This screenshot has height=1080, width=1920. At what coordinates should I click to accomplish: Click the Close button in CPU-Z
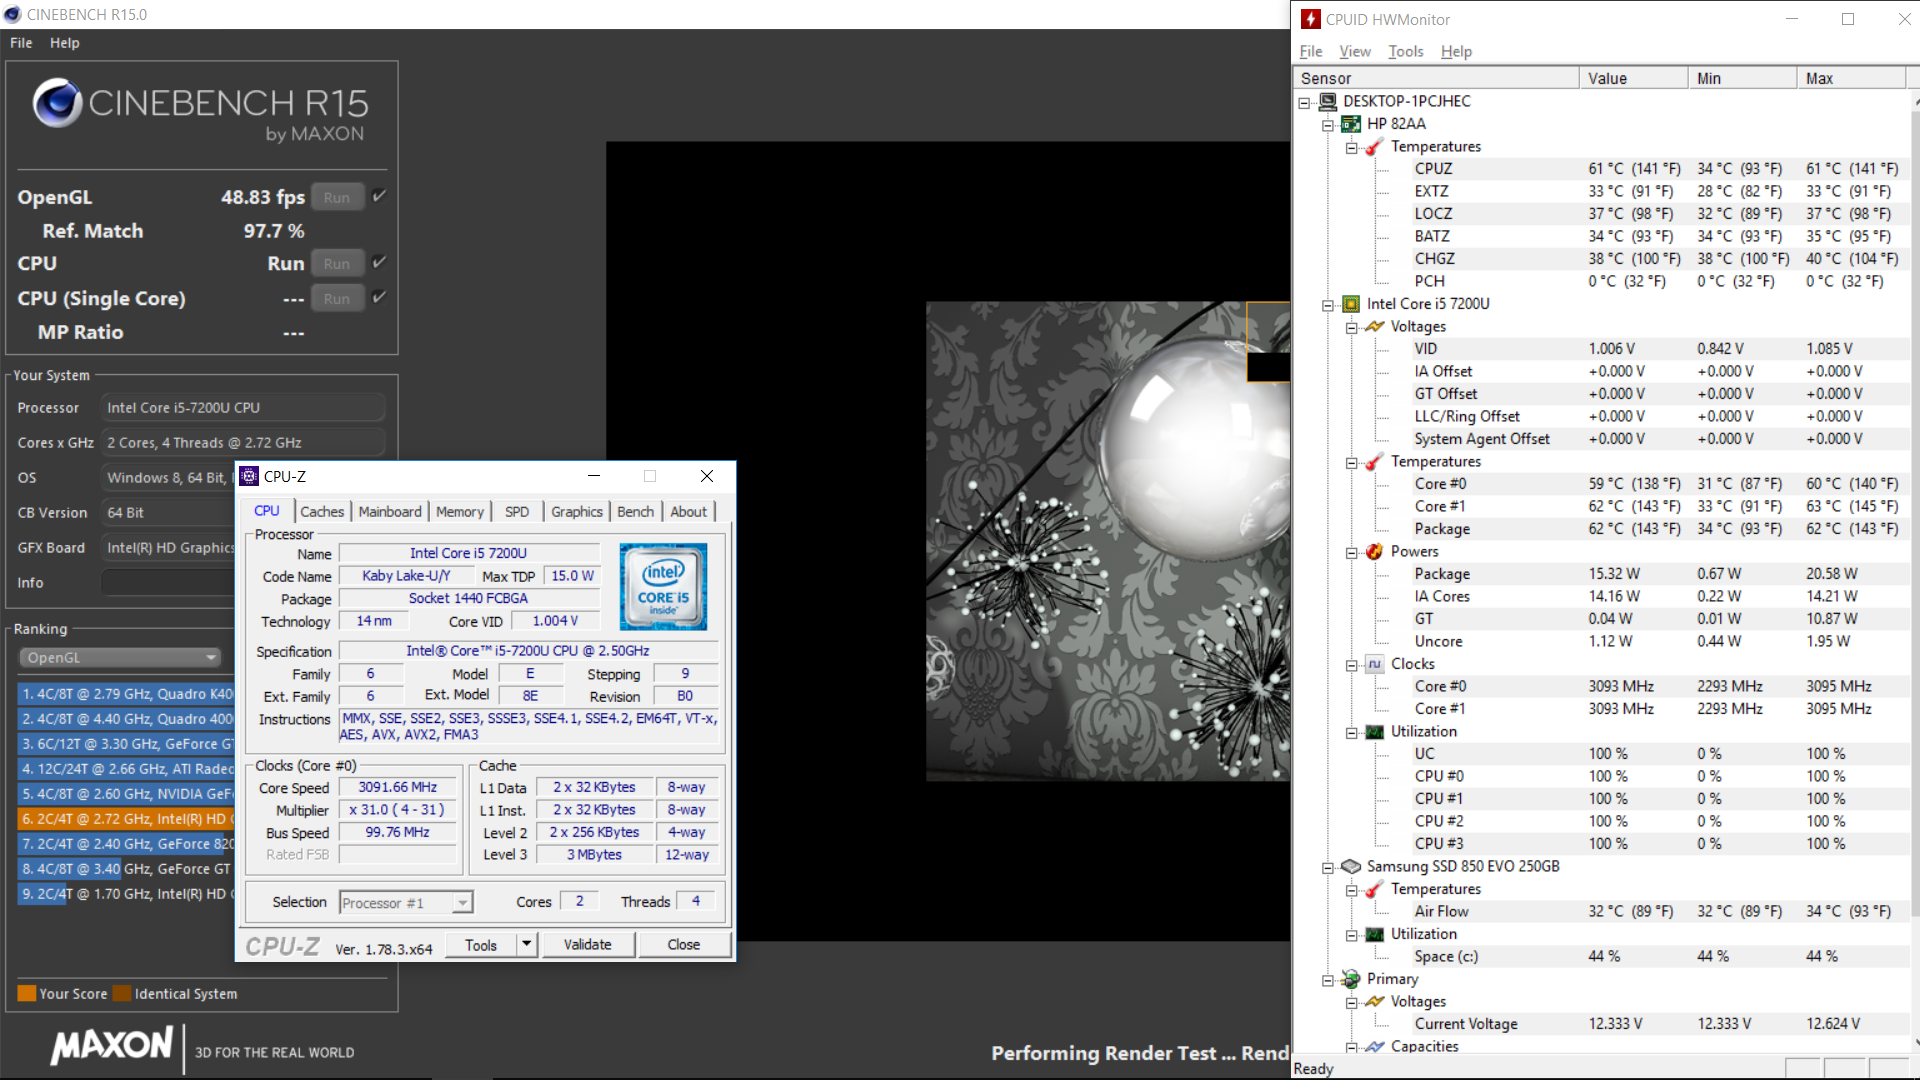(x=684, y=944)
